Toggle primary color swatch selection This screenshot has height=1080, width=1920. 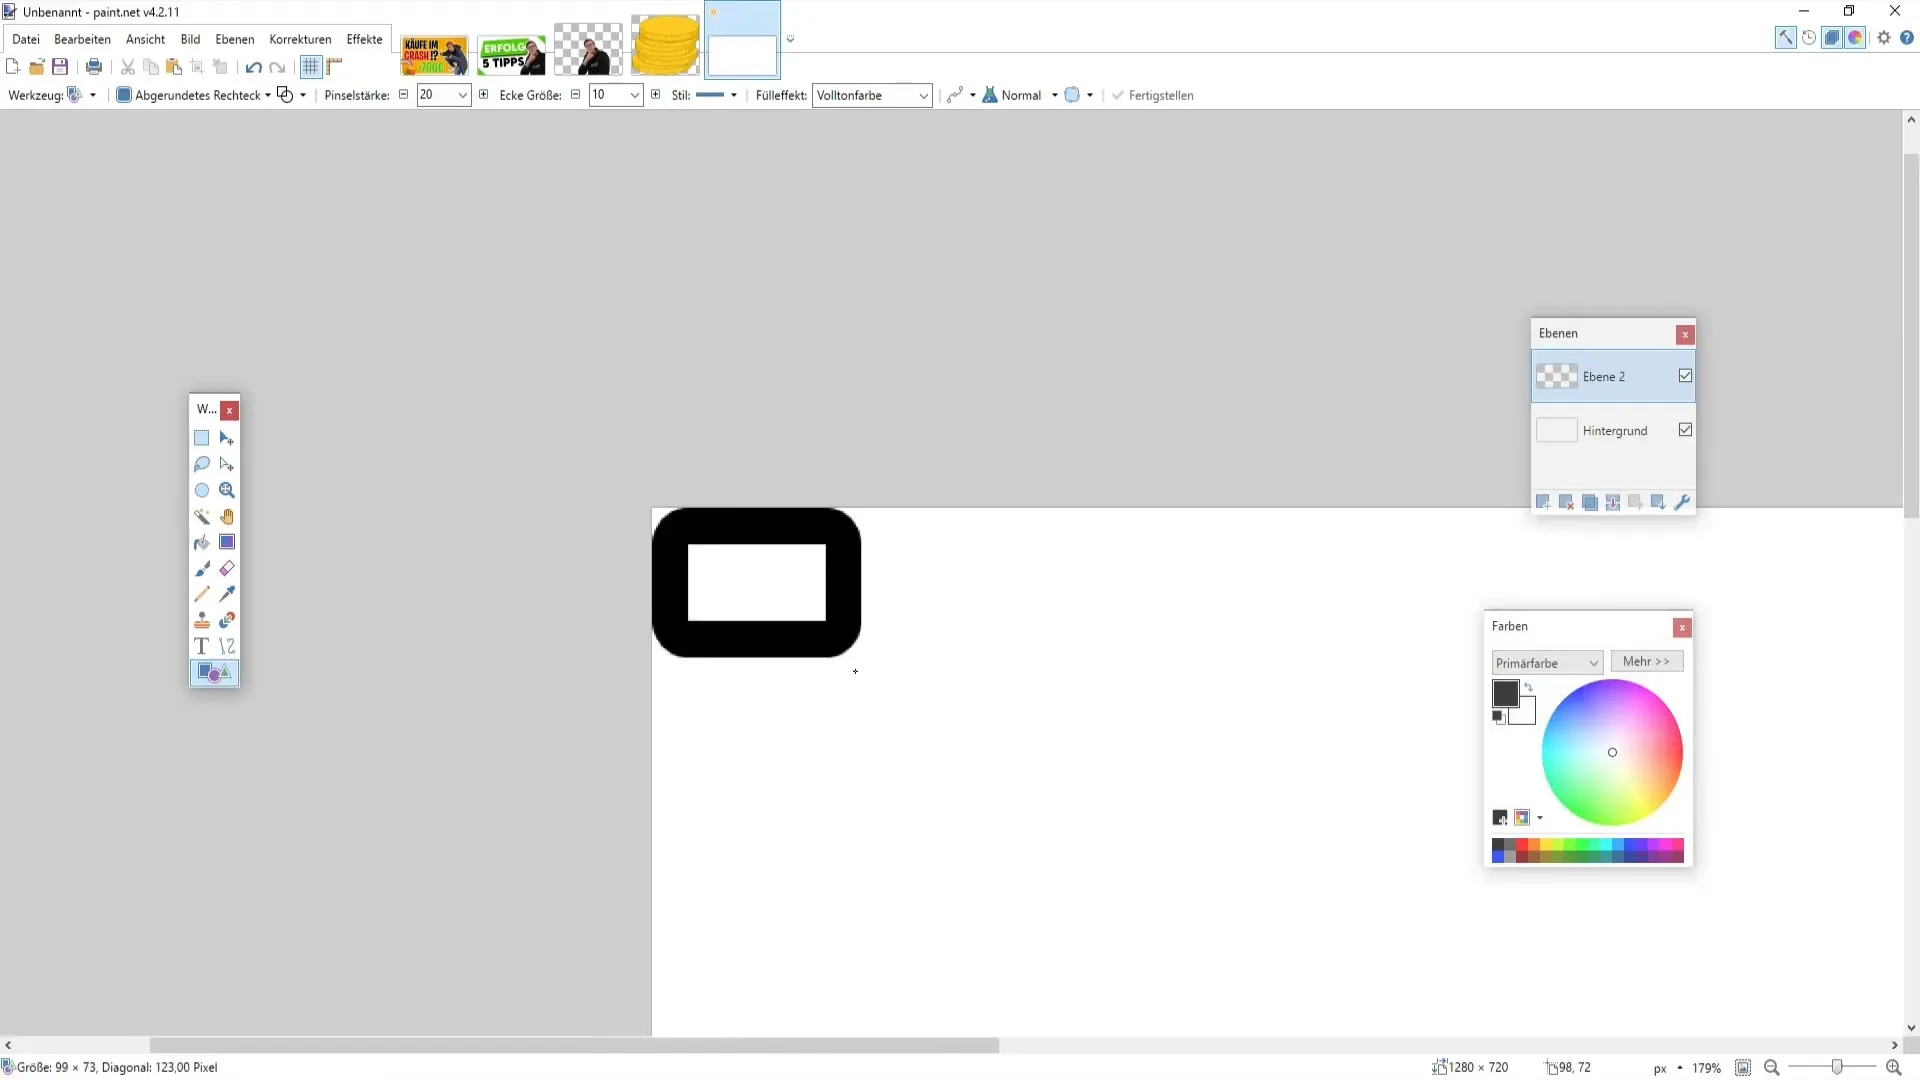pos(1505,692)
